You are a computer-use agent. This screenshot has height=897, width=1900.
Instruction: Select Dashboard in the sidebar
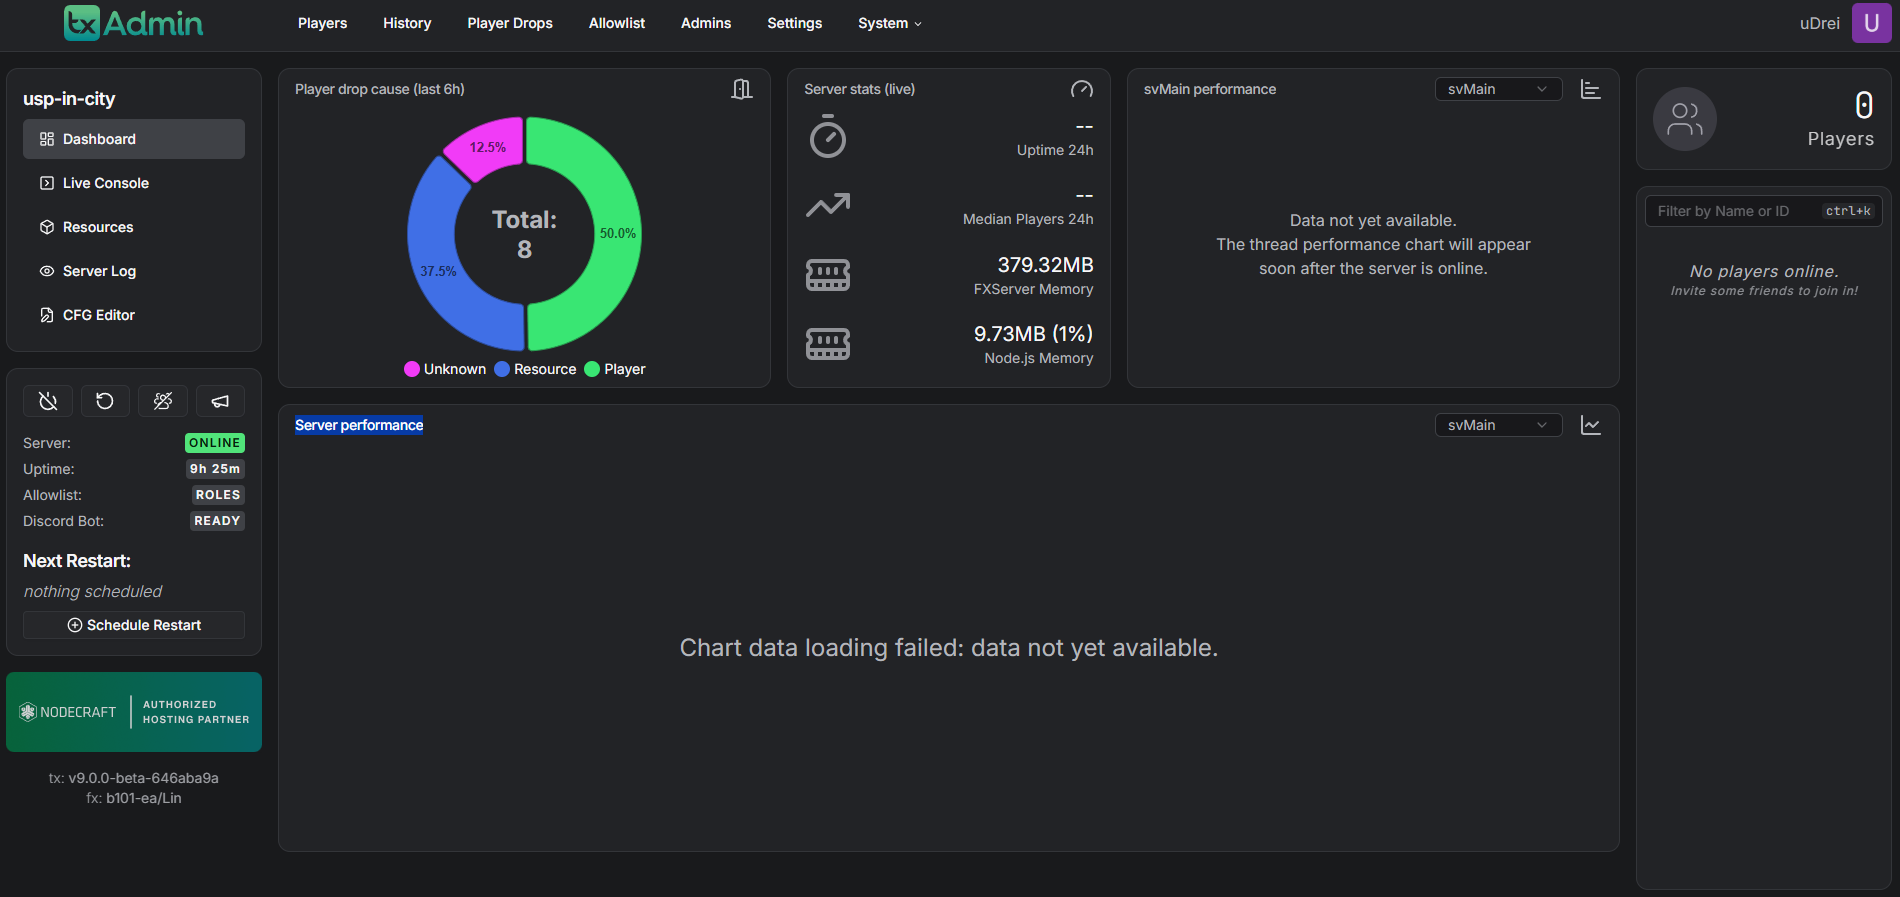(x=134, y=139)
